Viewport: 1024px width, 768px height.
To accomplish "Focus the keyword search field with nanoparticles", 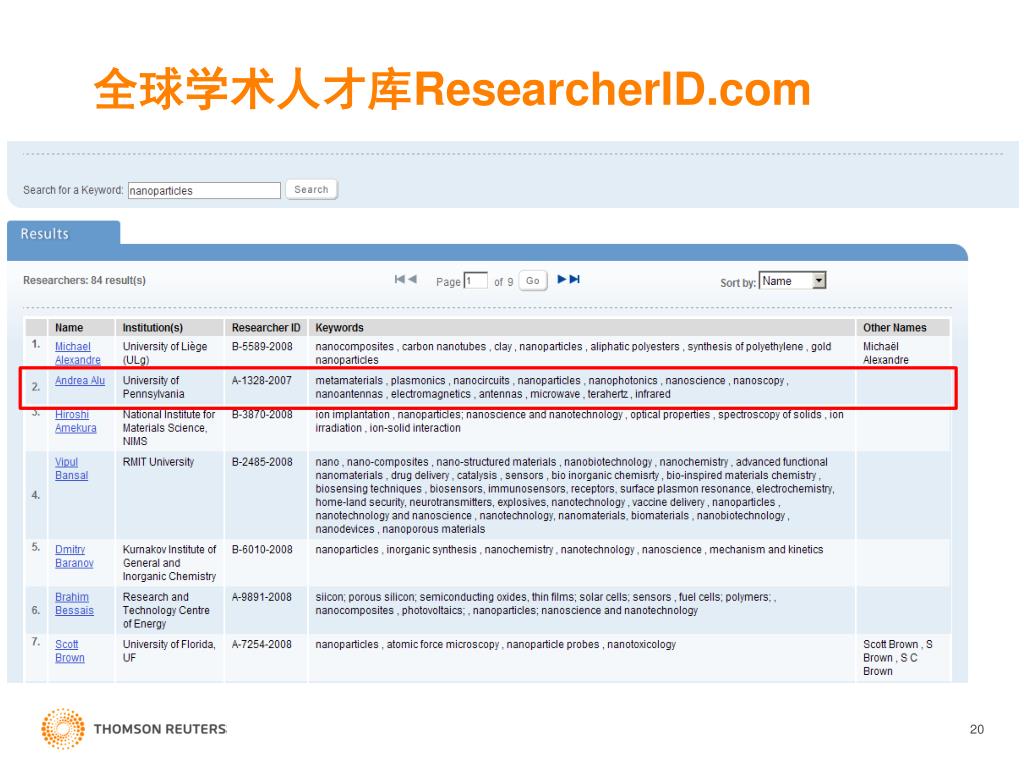I will [204, 190].
